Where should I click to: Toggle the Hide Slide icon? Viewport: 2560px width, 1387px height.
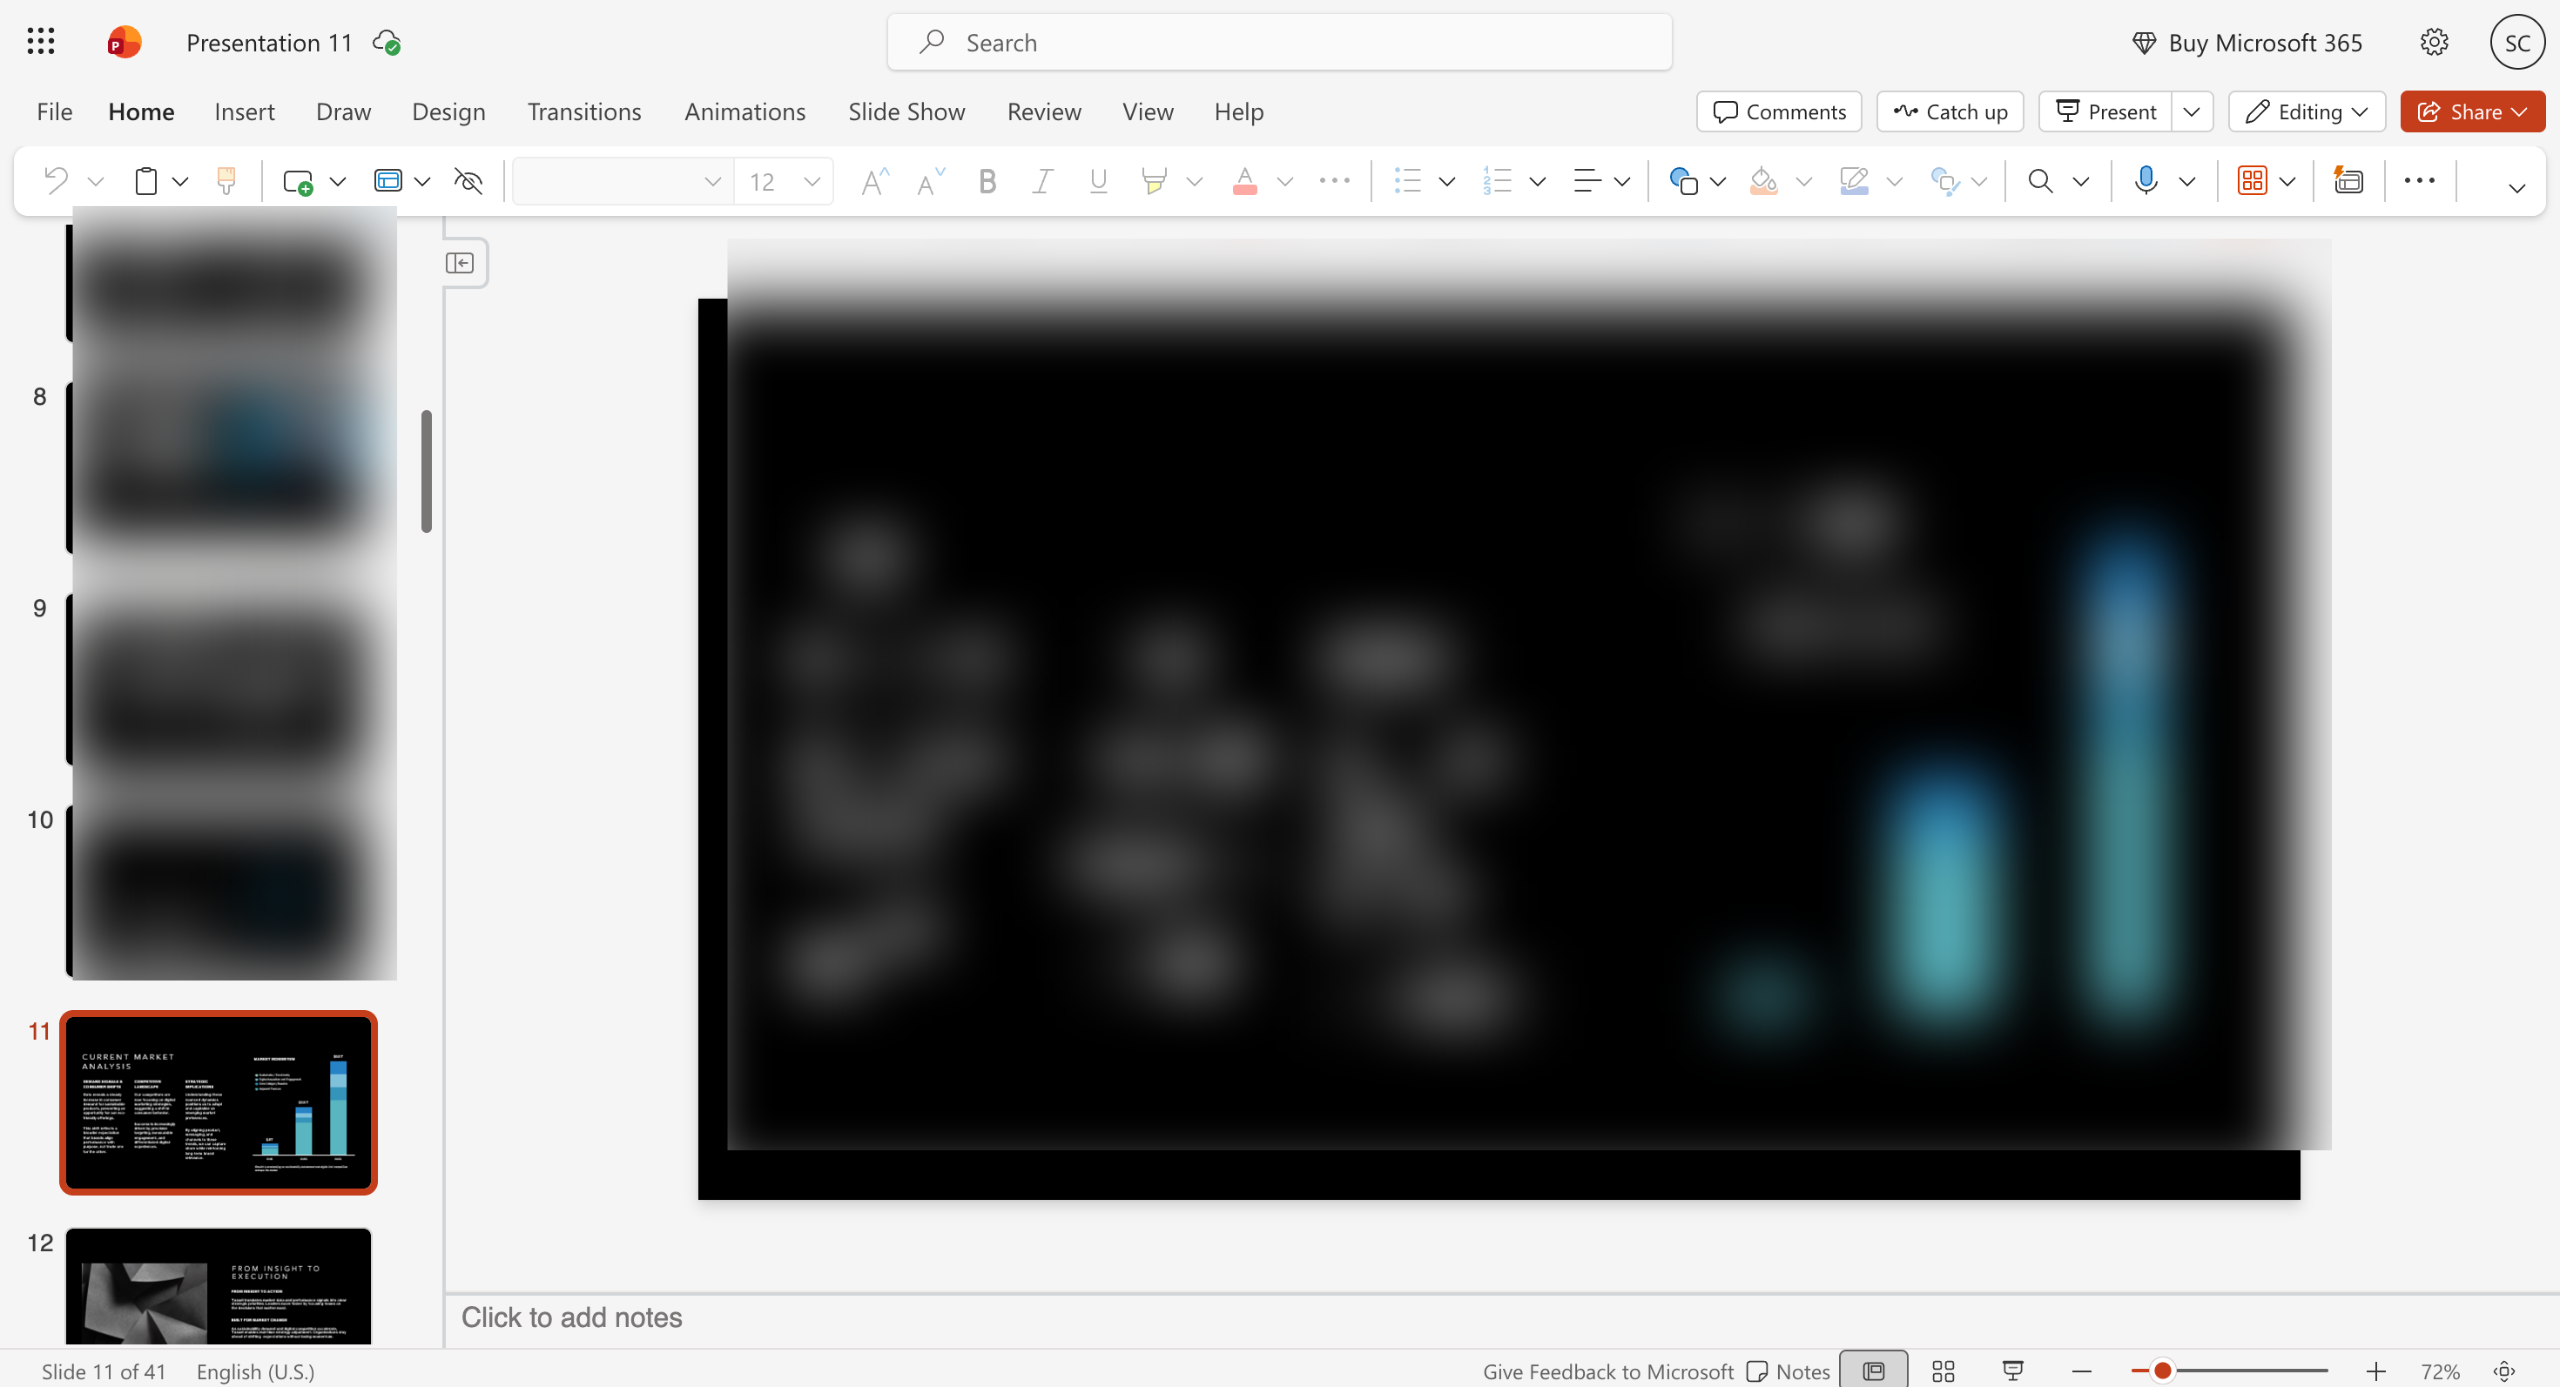pos(468,181)
